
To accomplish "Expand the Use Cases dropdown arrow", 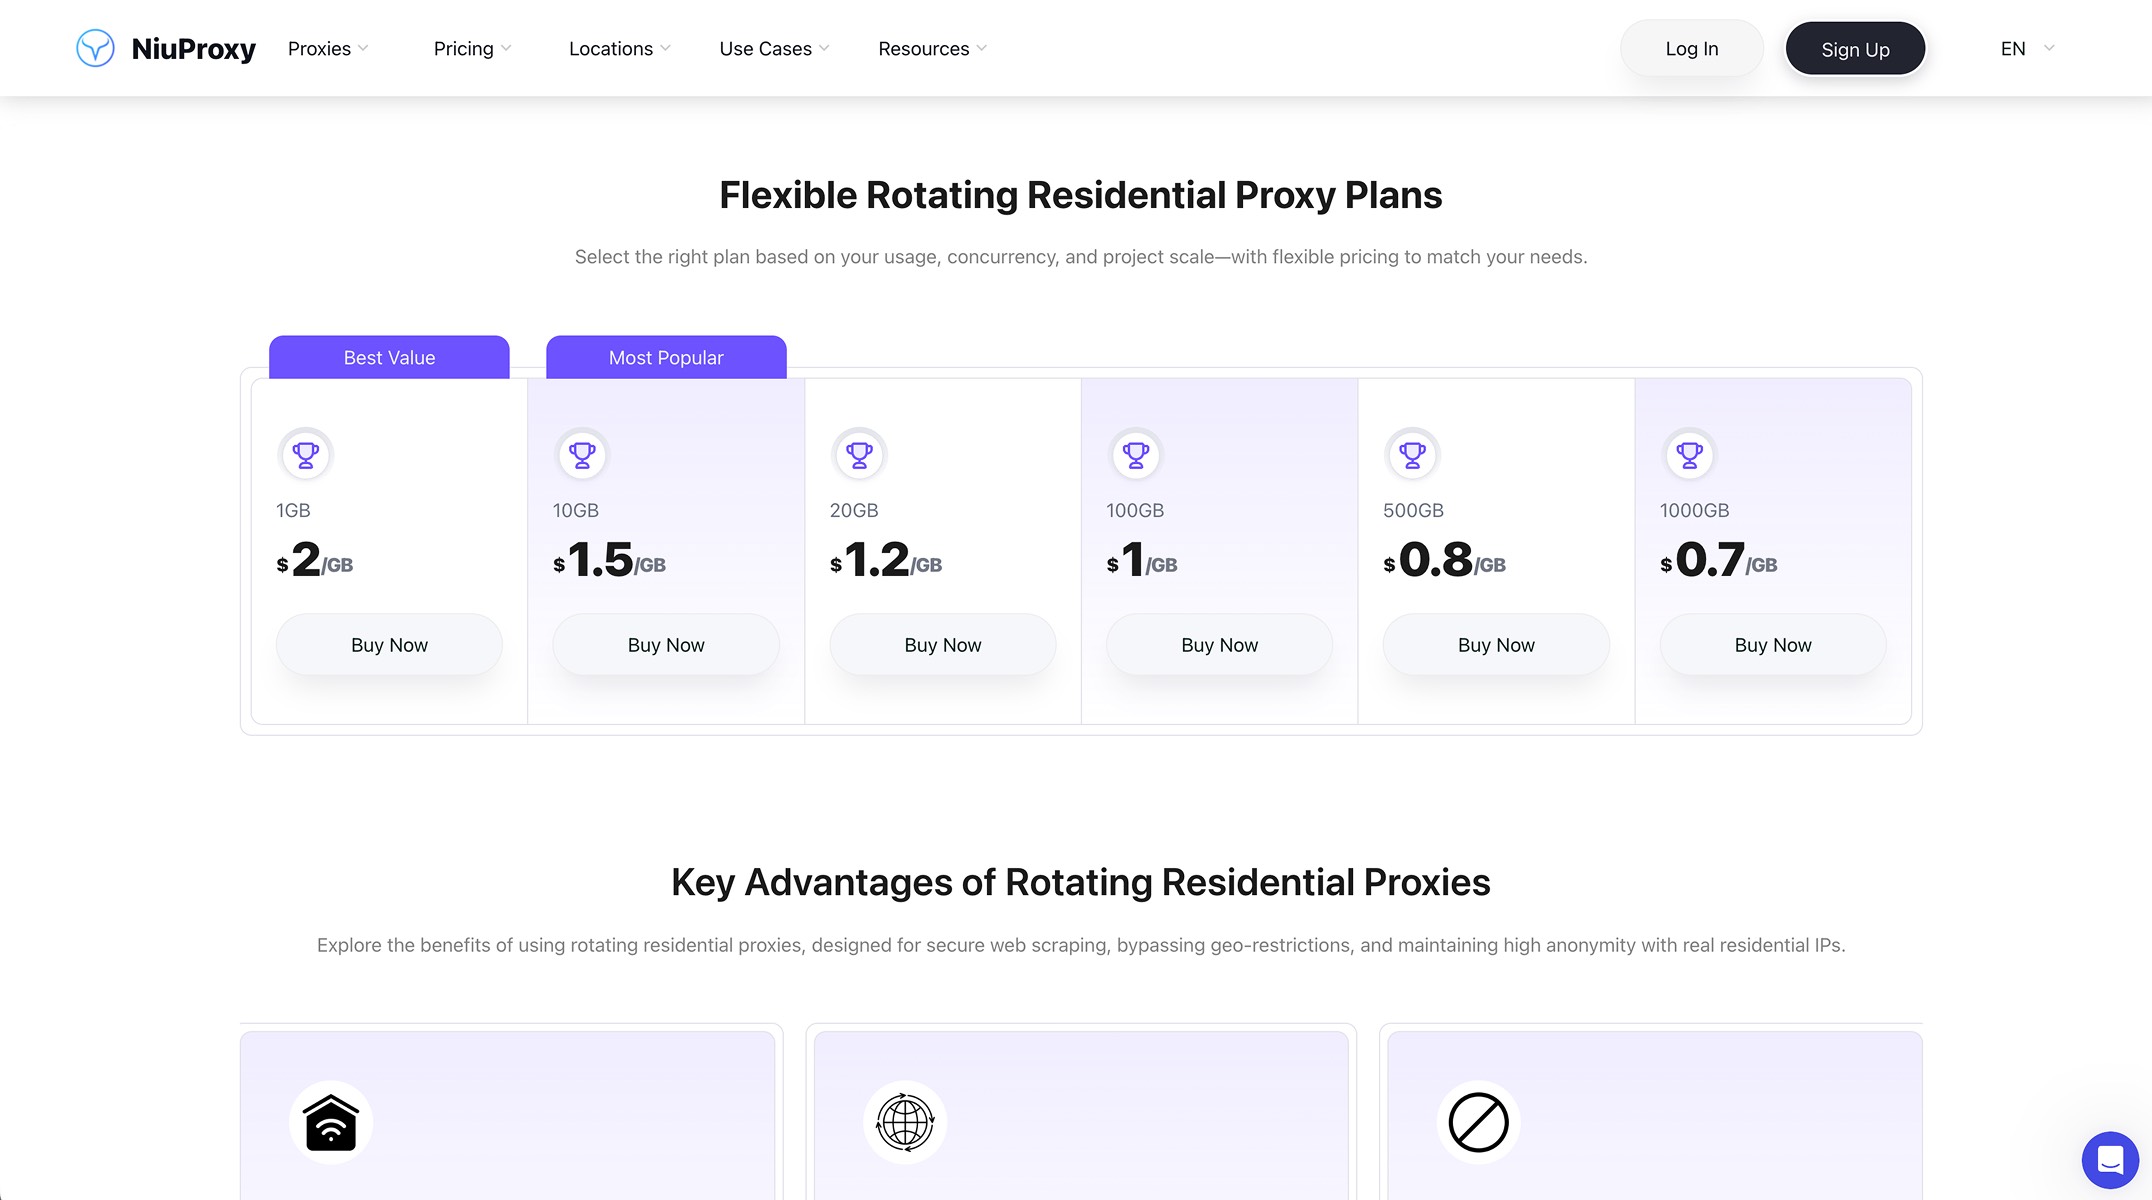I will (x=824, y=48).
